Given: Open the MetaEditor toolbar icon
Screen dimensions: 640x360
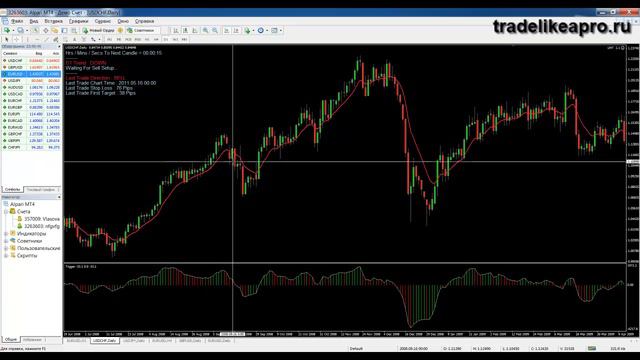Looking at the screenshot, I should pyautogui.click(x=120, y=30).
